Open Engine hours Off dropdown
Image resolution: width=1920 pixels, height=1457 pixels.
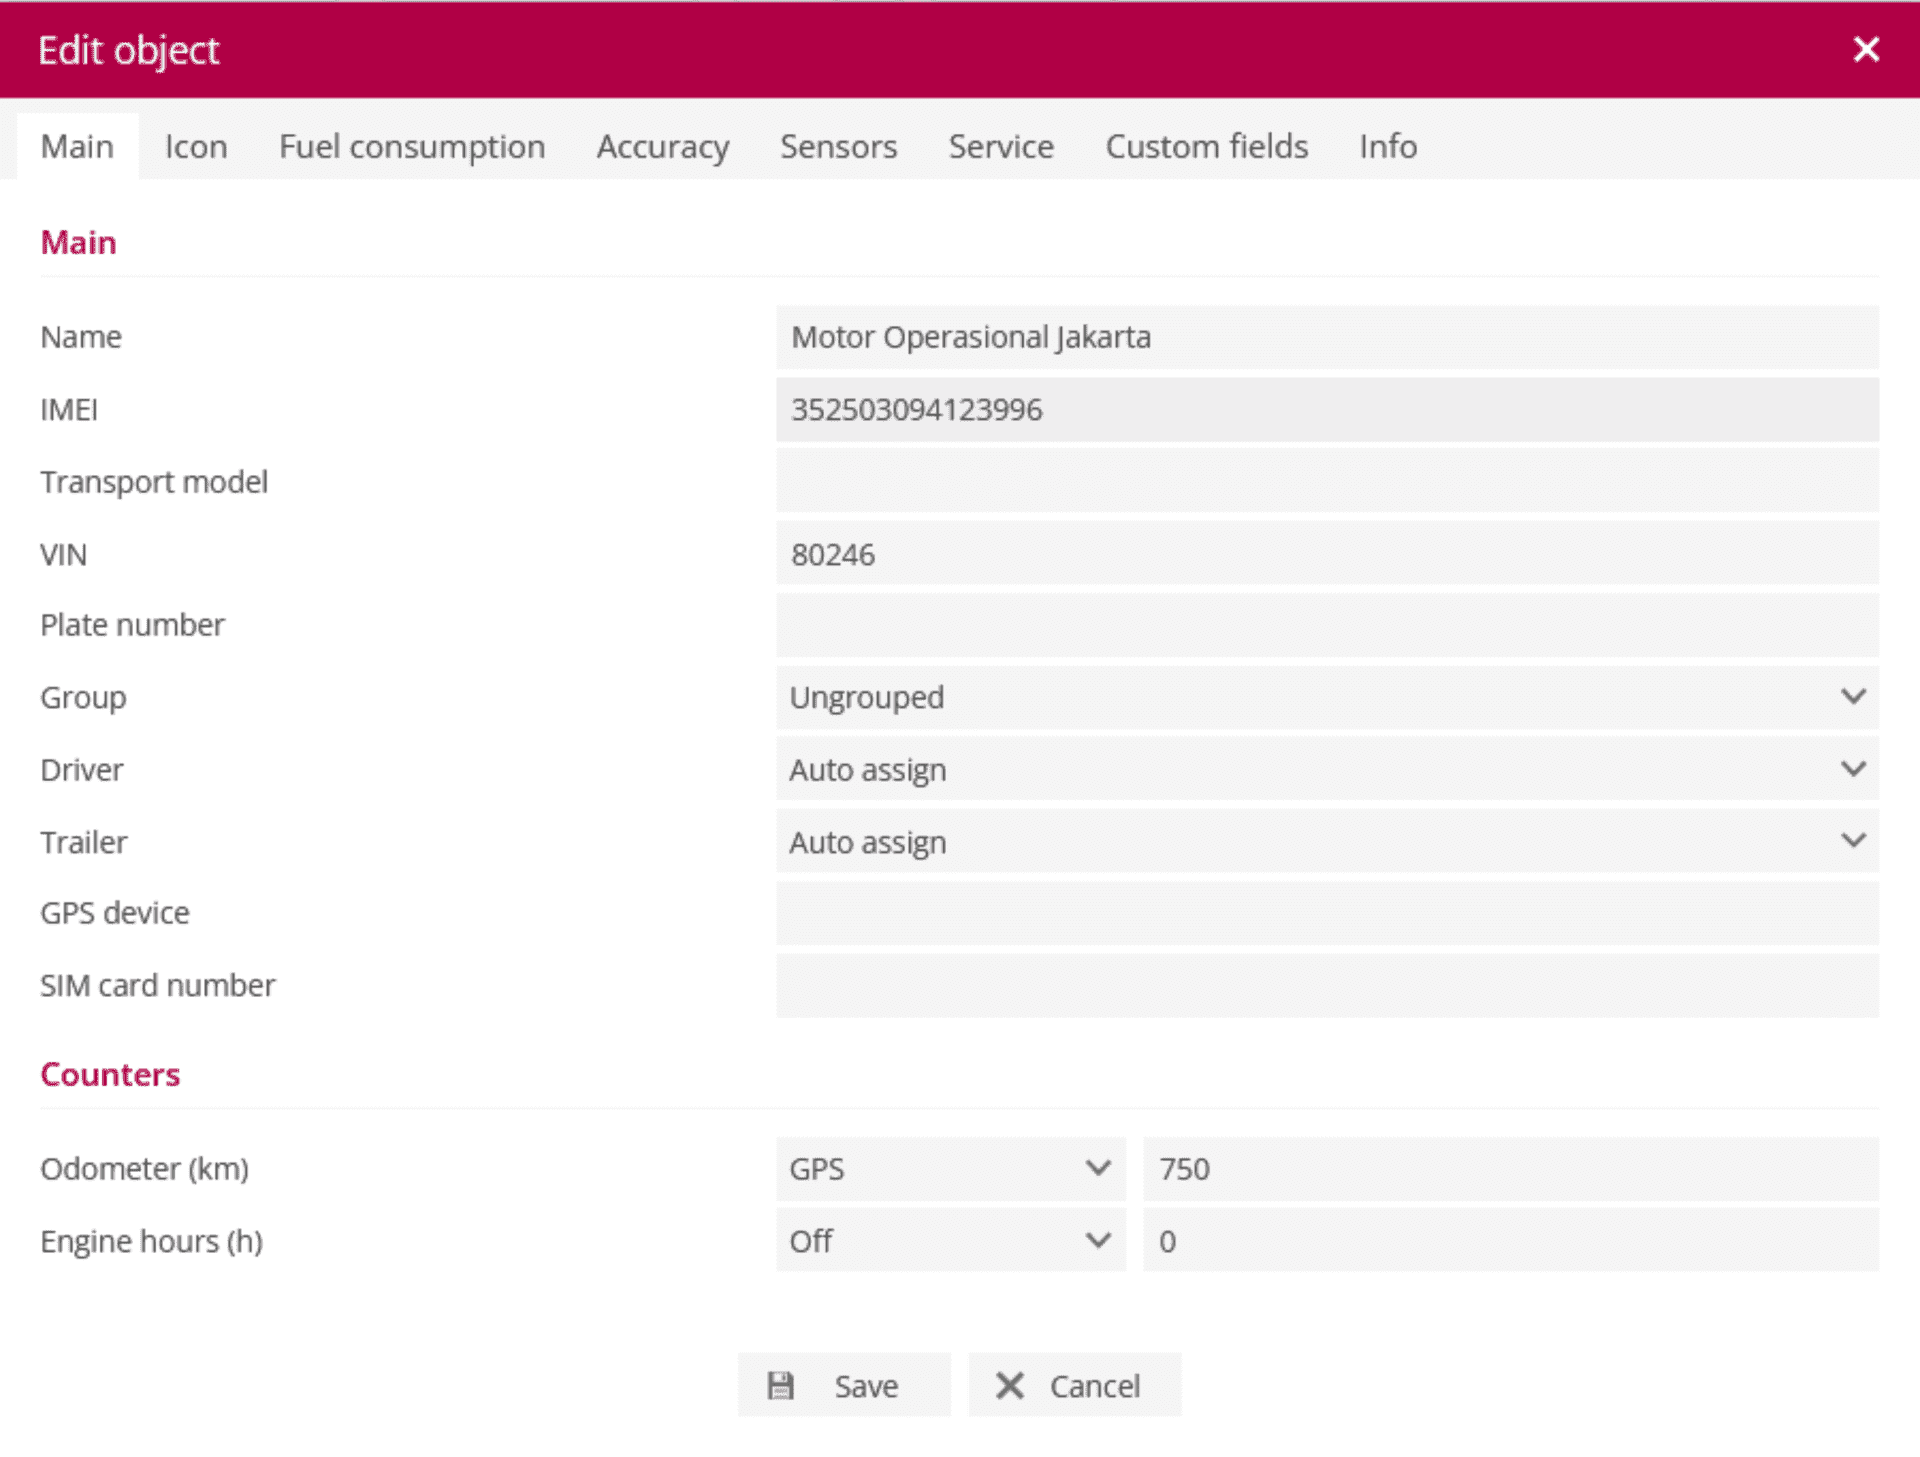point(950,1241)
